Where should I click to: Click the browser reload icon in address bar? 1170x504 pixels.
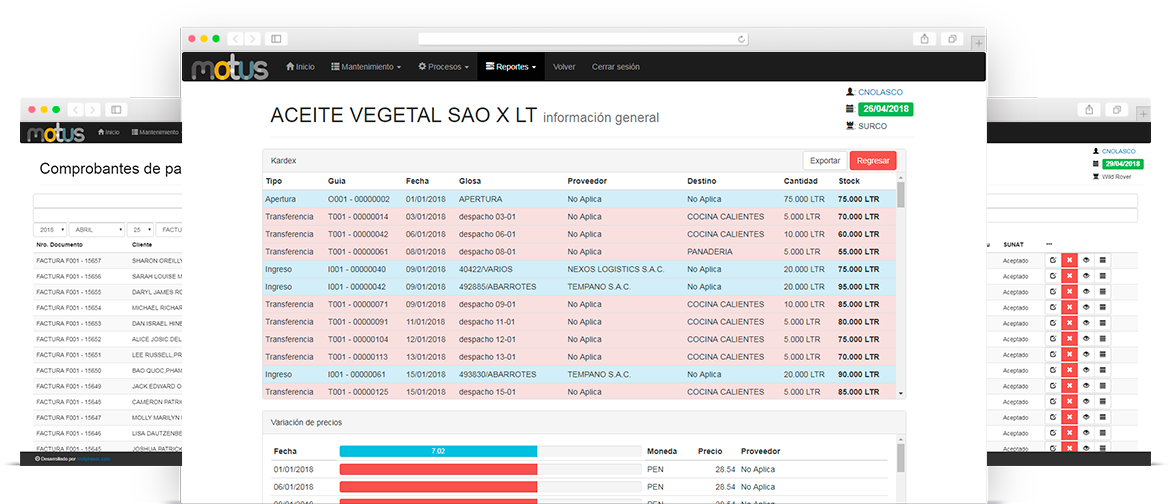pyautogui.click(x=740, y=39)
